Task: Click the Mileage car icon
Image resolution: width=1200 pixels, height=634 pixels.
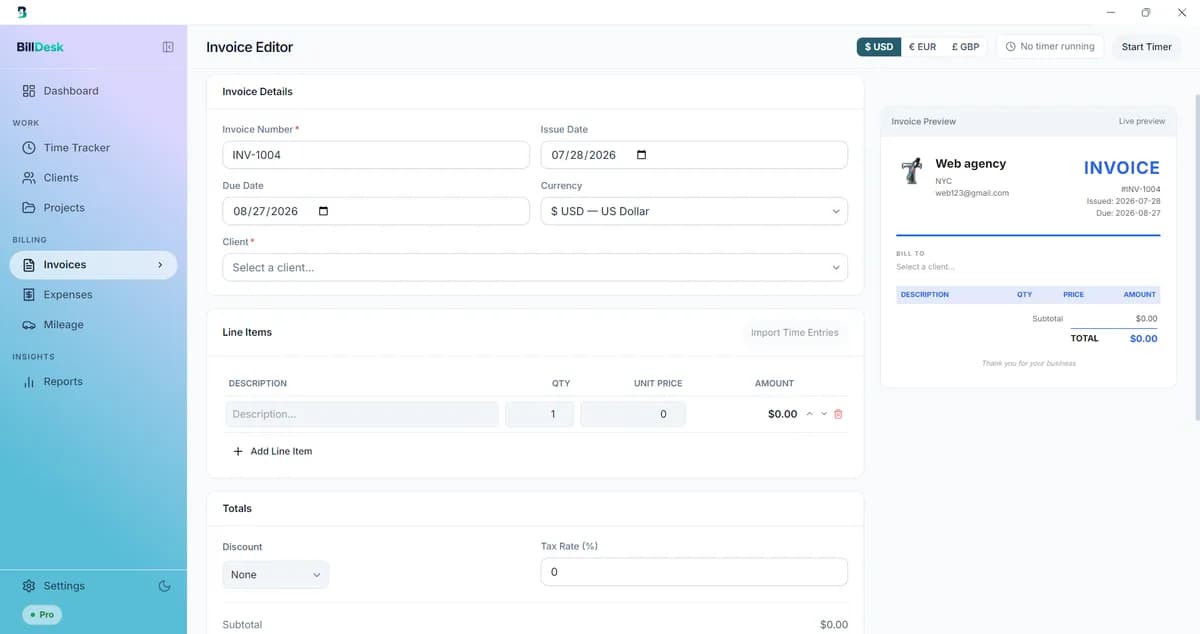Action: point(29,325)
